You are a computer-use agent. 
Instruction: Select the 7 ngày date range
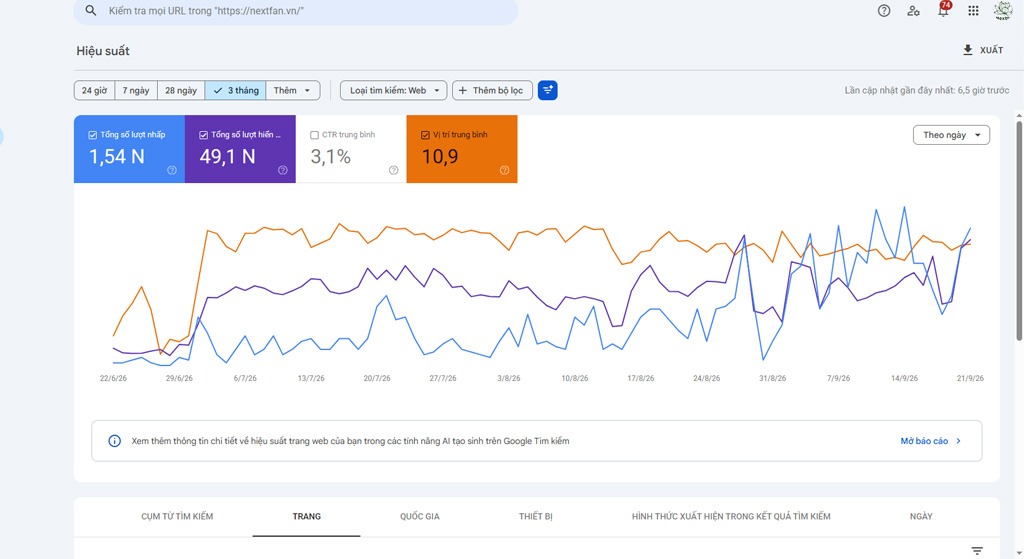136,90
